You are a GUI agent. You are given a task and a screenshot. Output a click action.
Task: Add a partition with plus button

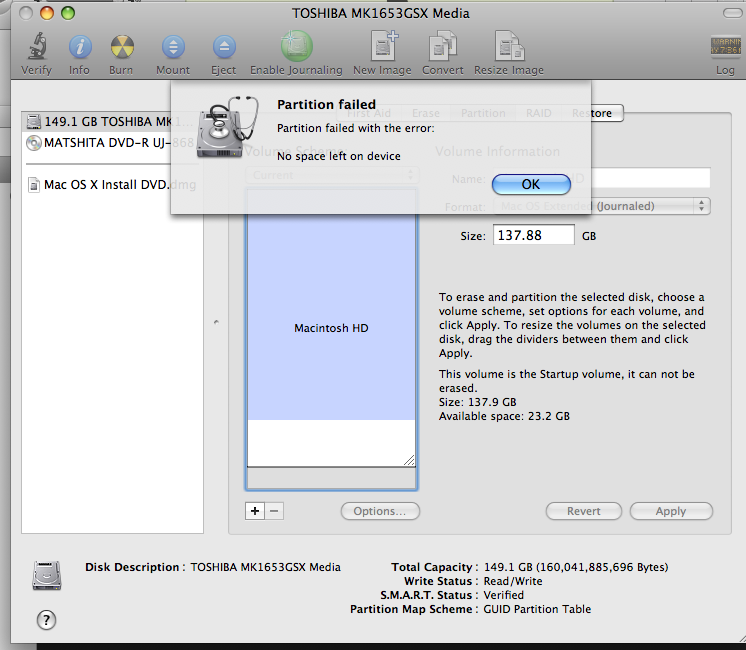[x=255, y=511]
